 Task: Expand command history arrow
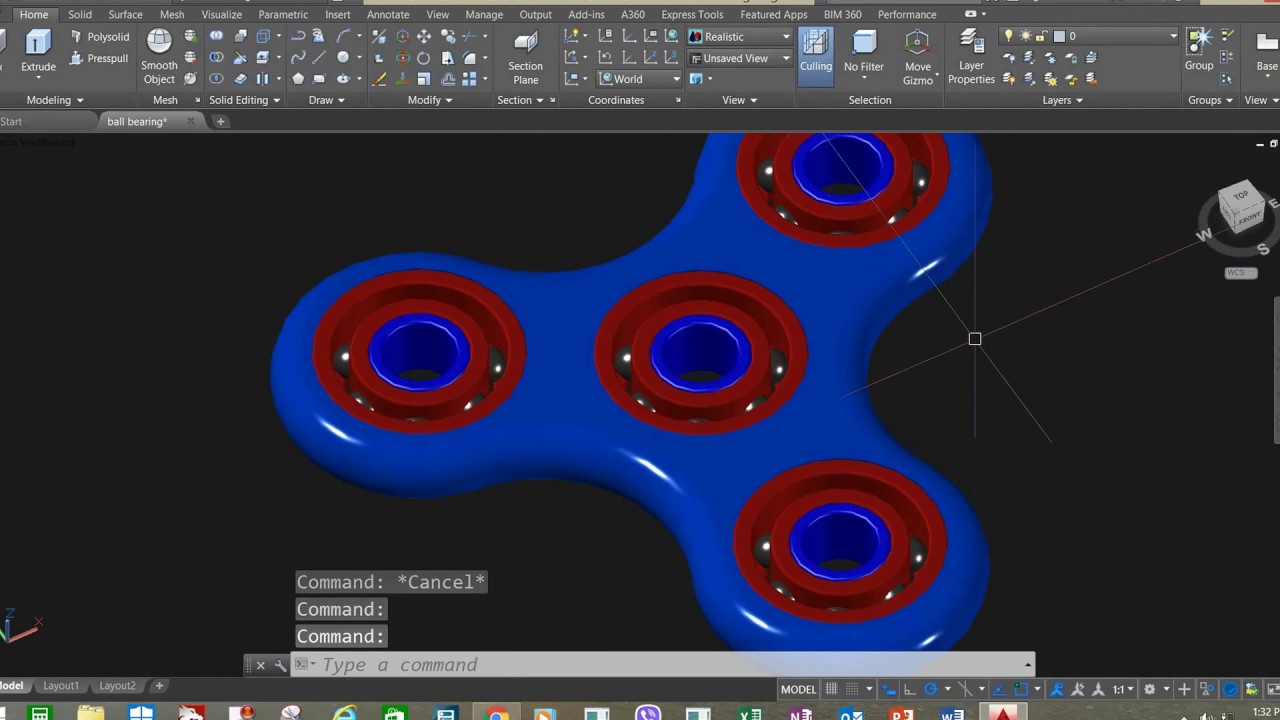(1027, 665)
